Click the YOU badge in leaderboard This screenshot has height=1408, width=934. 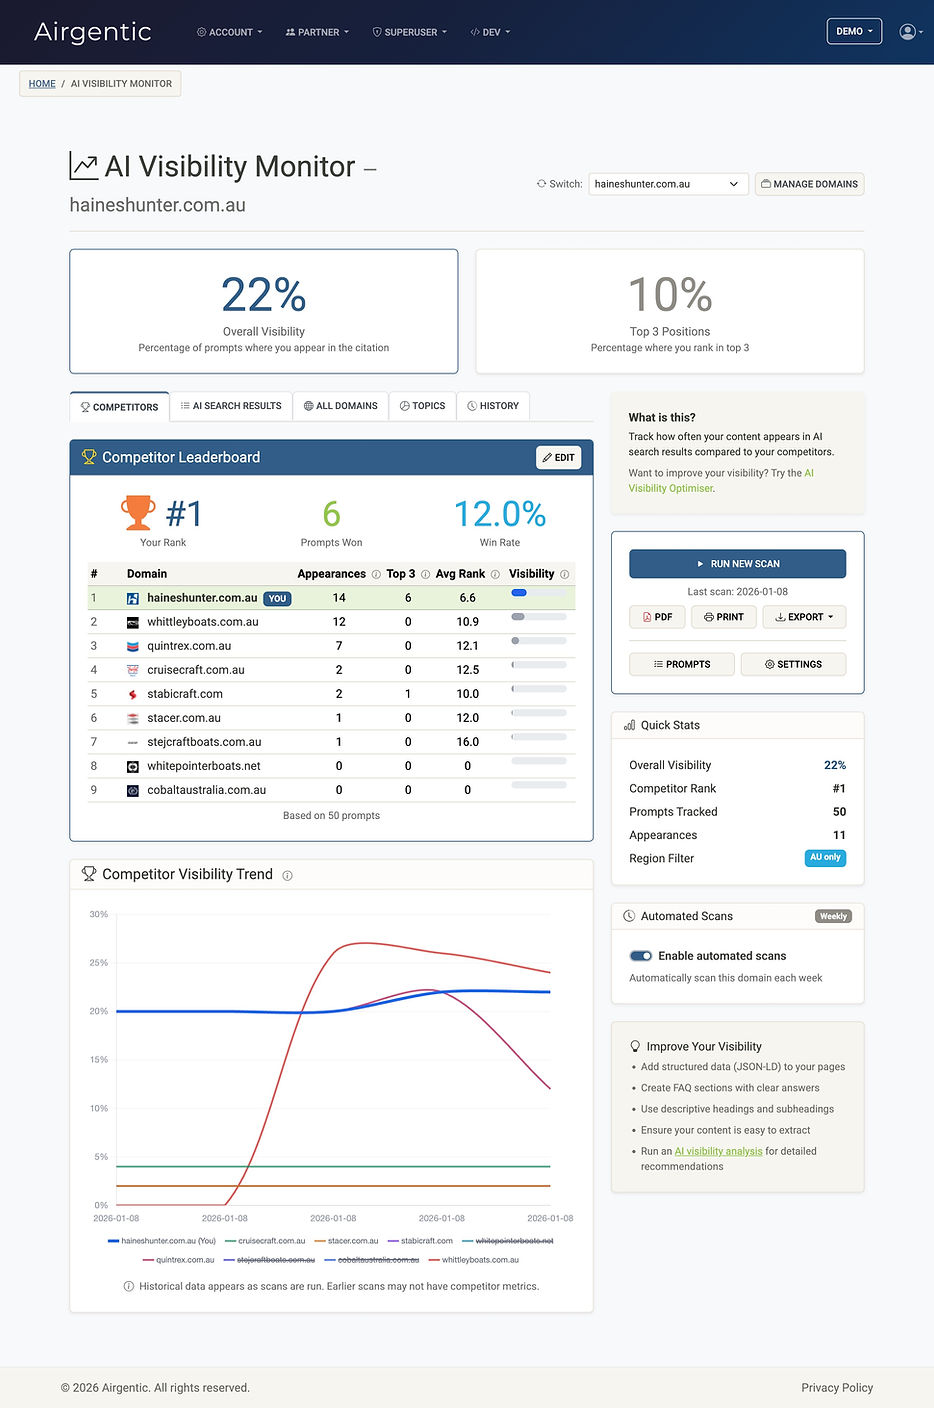(x=277, y=599)
